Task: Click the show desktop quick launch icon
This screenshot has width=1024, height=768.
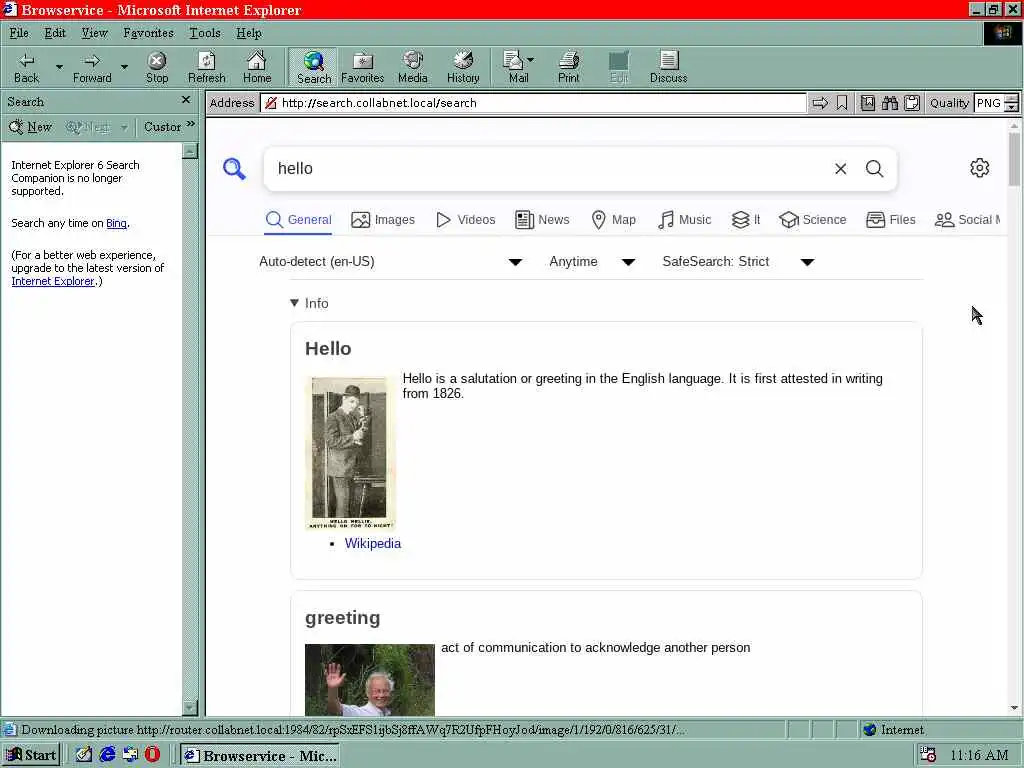Action: tap(84, 754)
